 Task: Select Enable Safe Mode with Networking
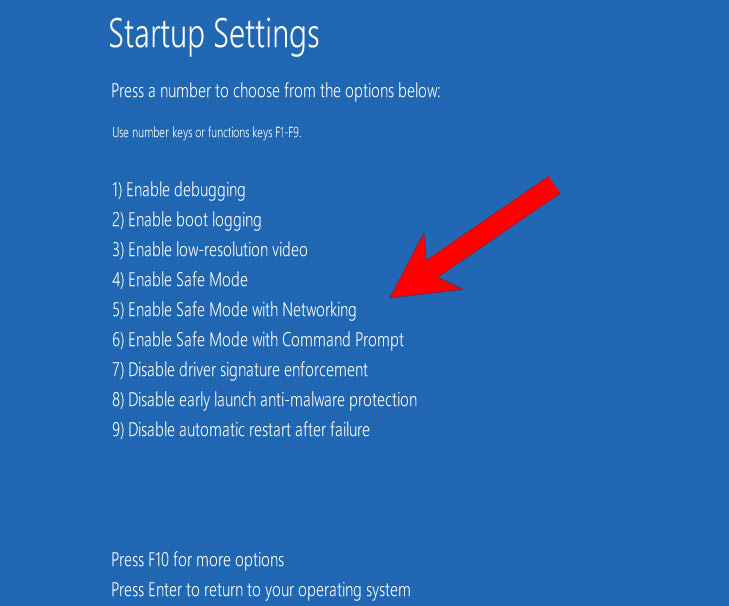[233, 310]
